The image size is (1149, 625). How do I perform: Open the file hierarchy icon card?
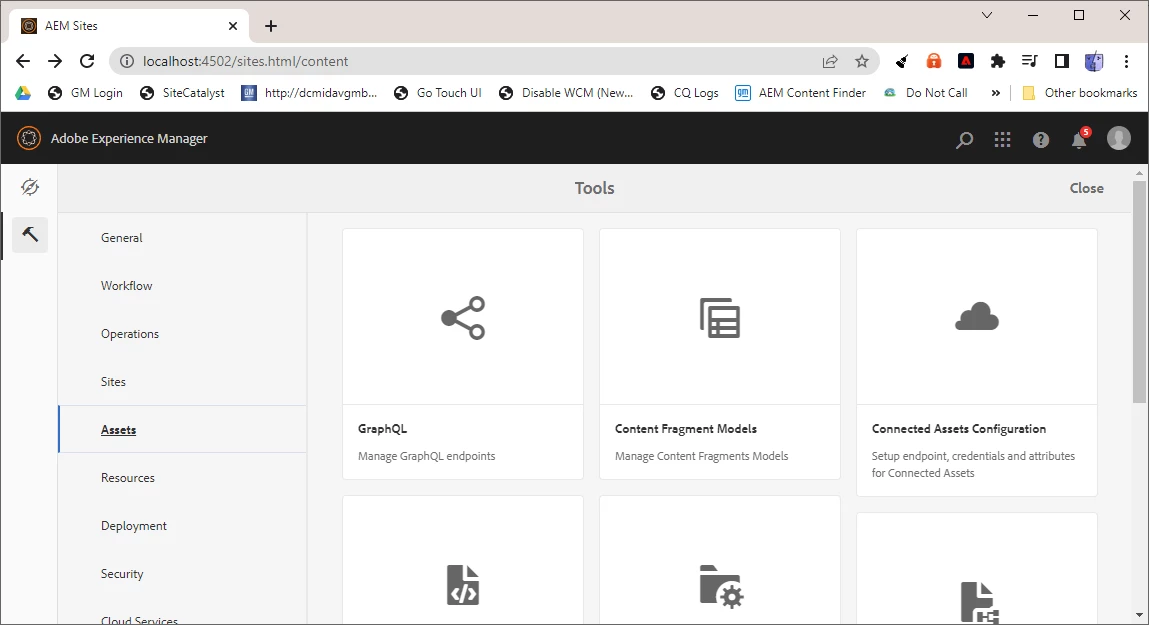click(x=979, y=602)
